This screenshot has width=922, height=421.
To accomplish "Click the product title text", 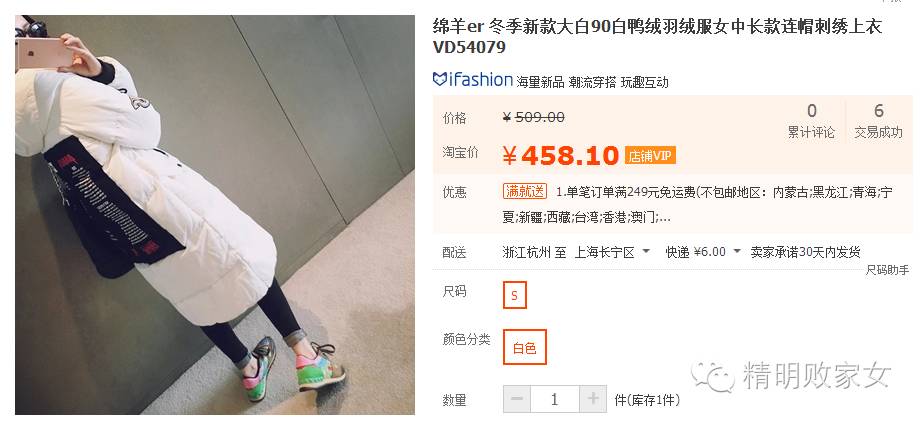I will click(x=657, y=36).
